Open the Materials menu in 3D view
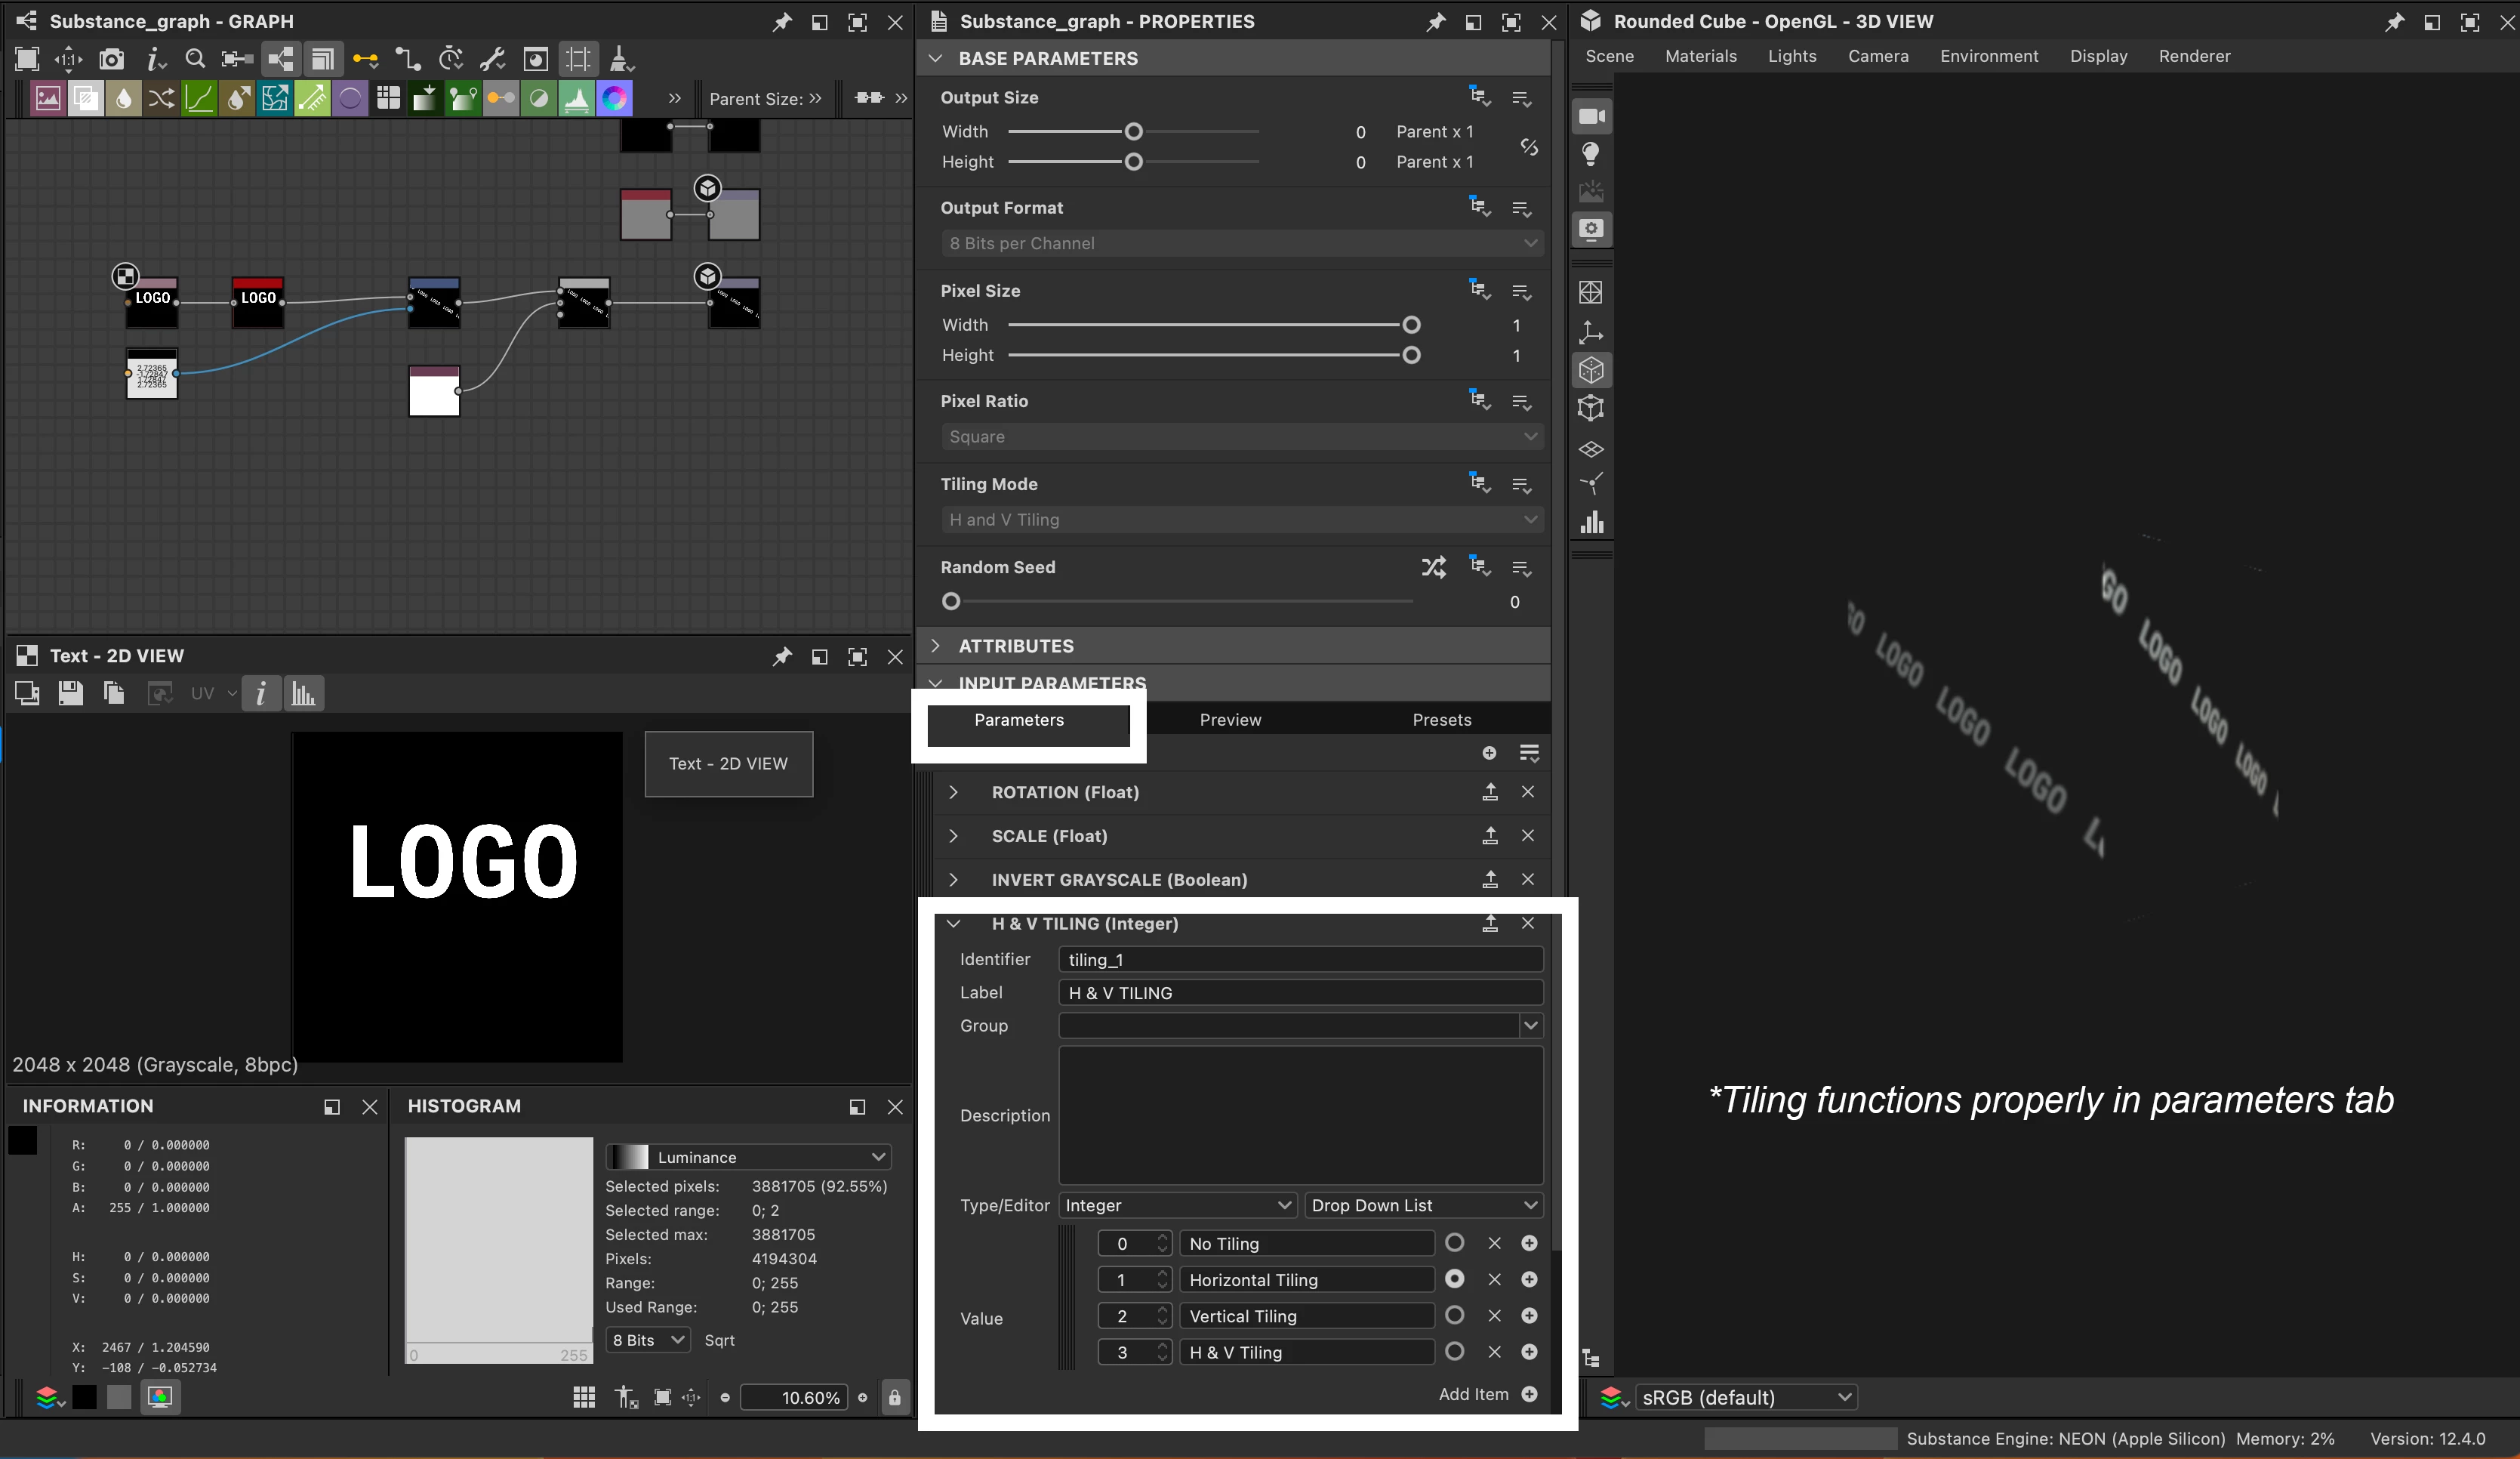Image resolution: width=2520 pixels, height=1459 pixels. click(1700, 56)
